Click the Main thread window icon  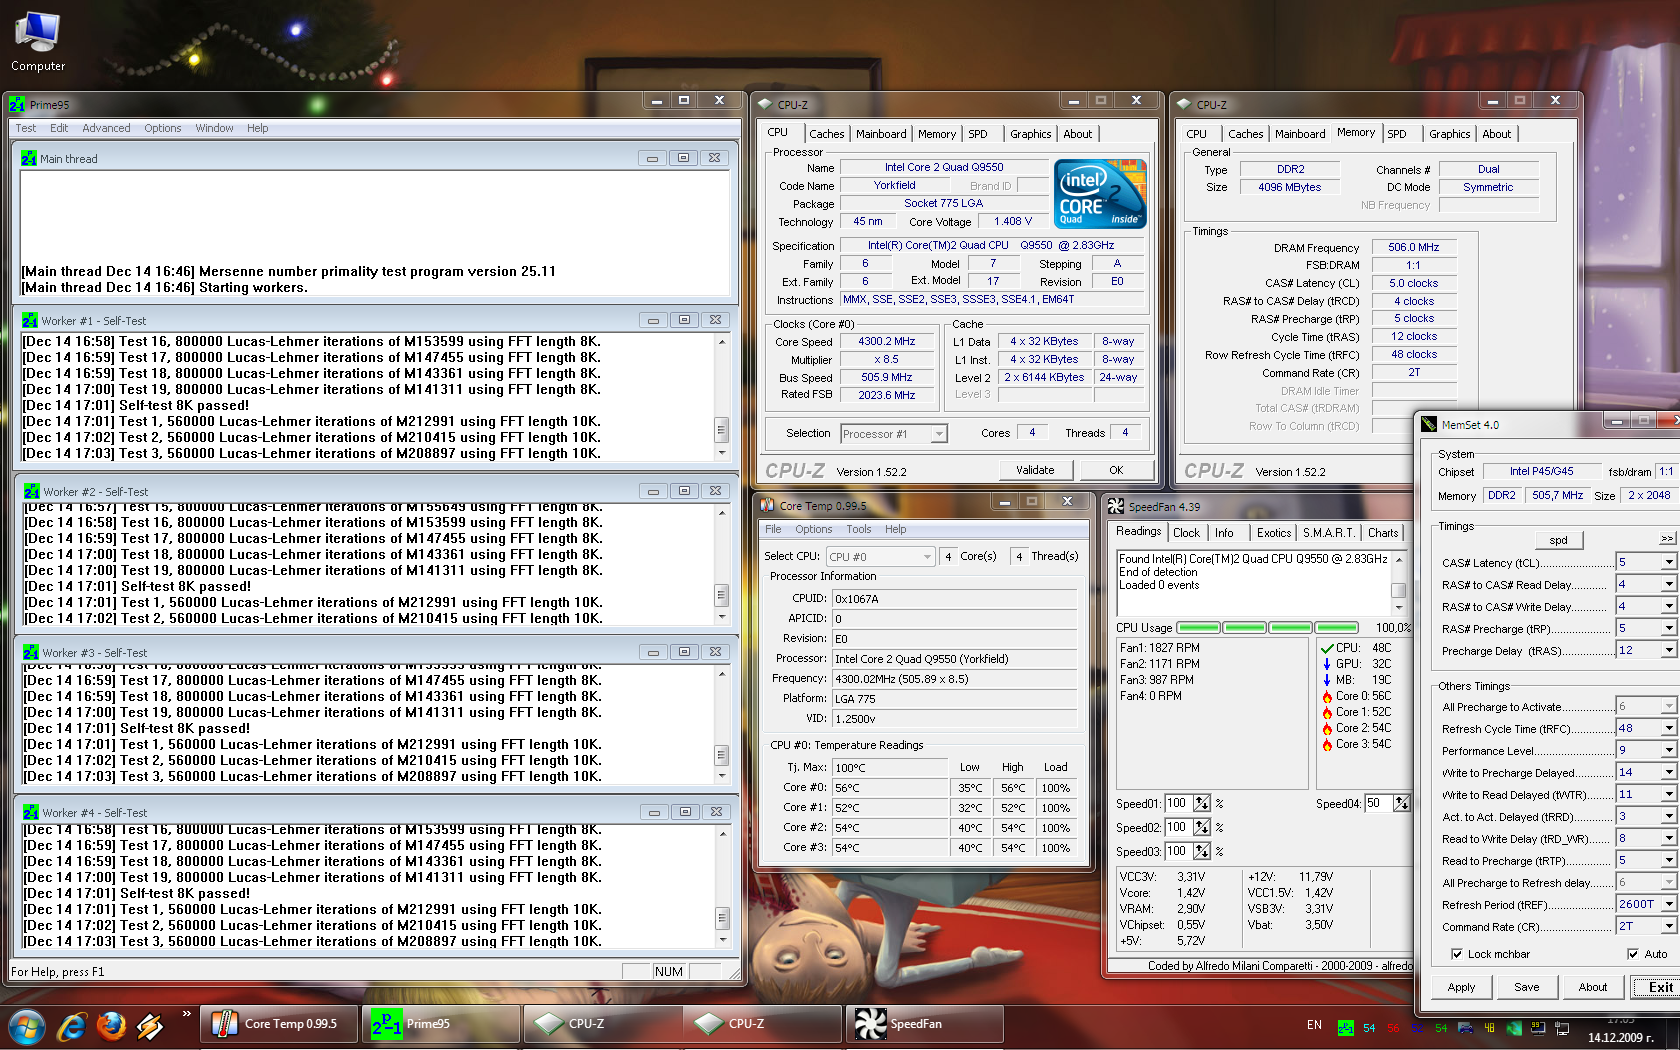click(x=29, y=158)
